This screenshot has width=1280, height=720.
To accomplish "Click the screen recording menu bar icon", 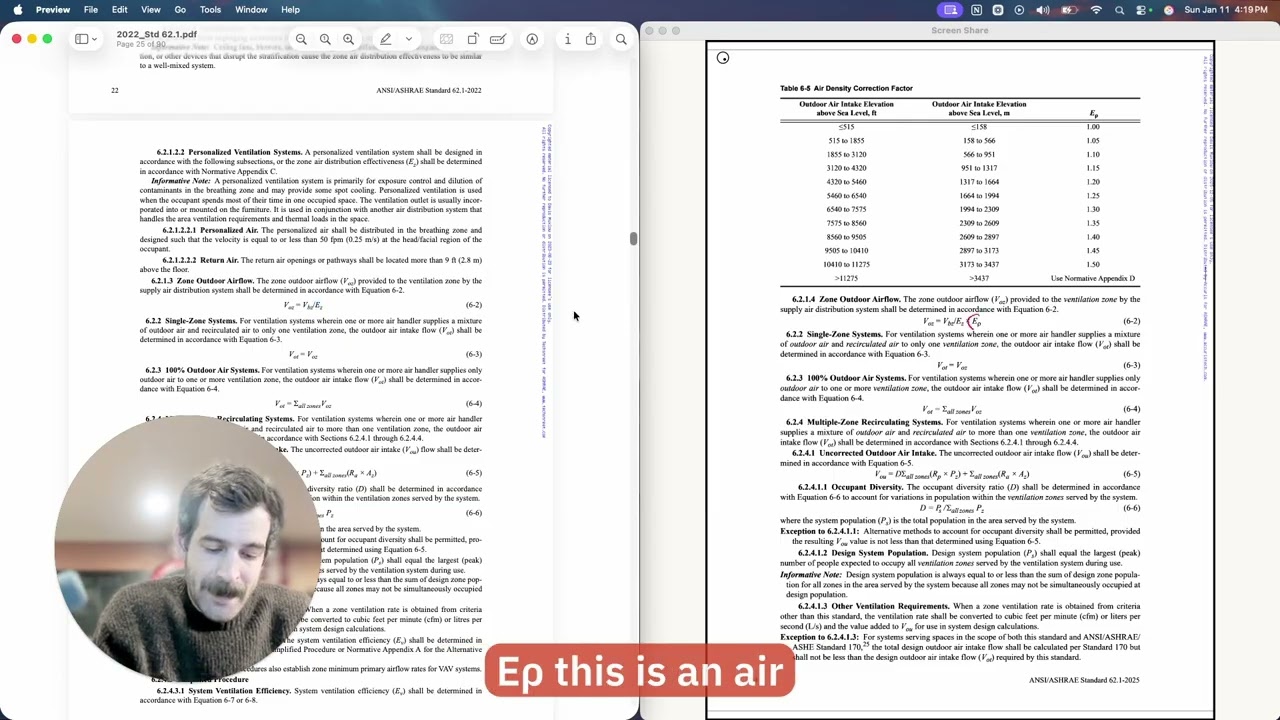I will tap(998, 10).
